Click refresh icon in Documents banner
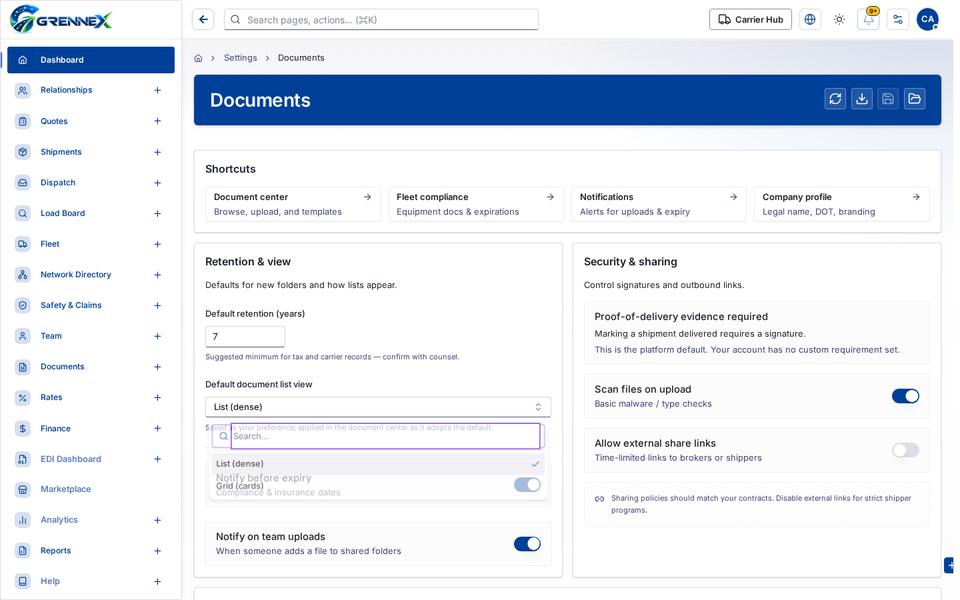The width and height of the screenshot is (960, 600). (x=835, y=99)
